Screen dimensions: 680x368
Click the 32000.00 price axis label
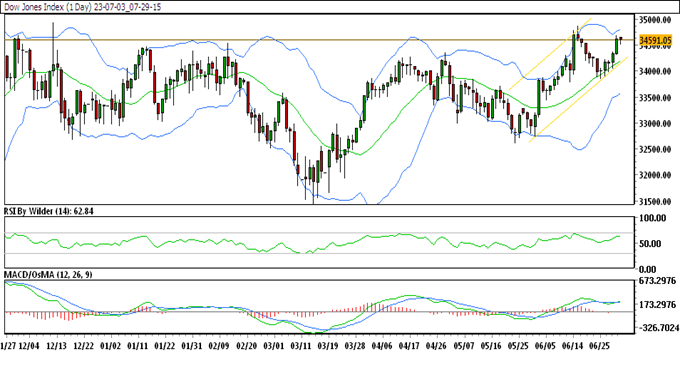655,175
